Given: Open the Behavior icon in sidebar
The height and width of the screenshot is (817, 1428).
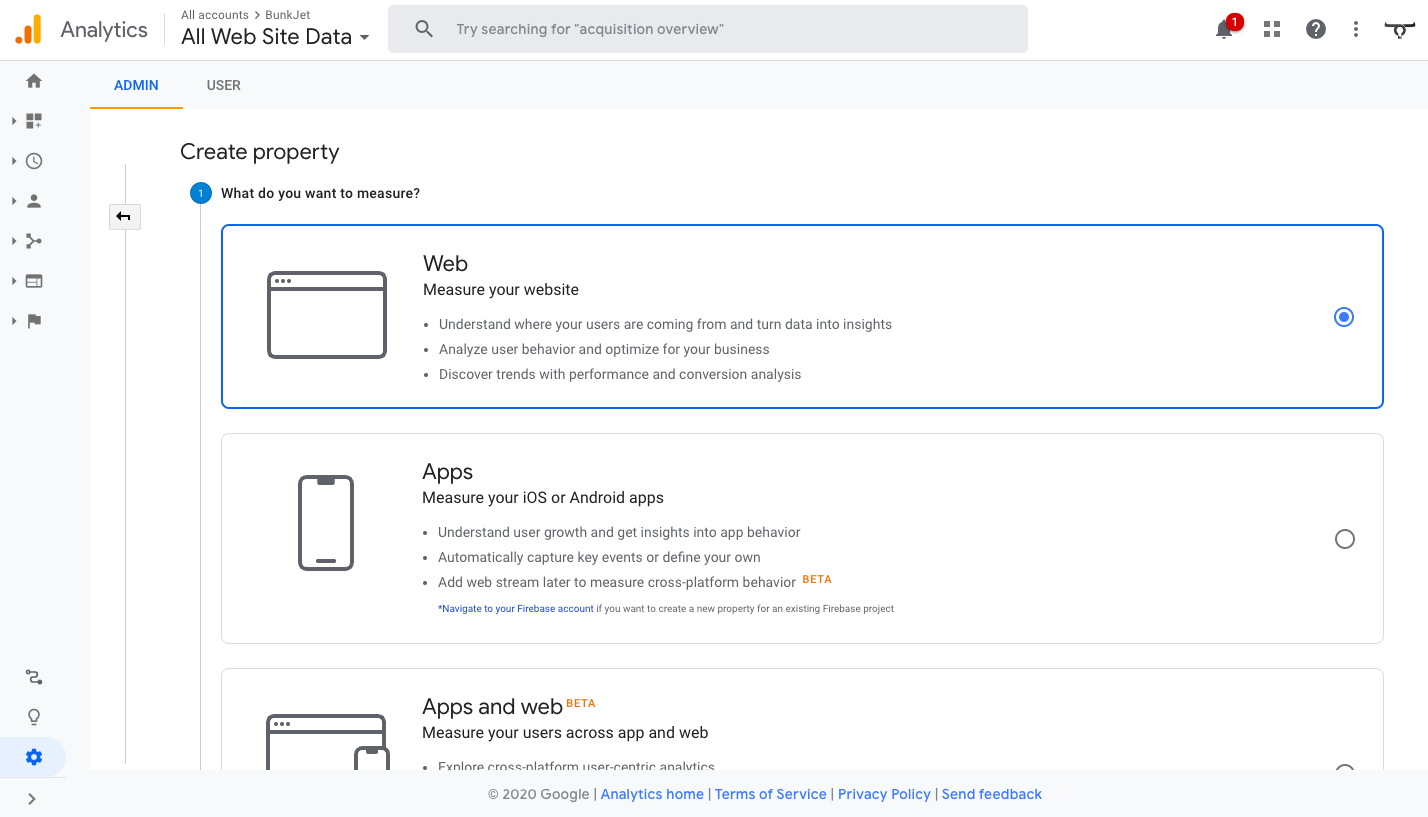Looking at the screenshot, I should (34, 281).
